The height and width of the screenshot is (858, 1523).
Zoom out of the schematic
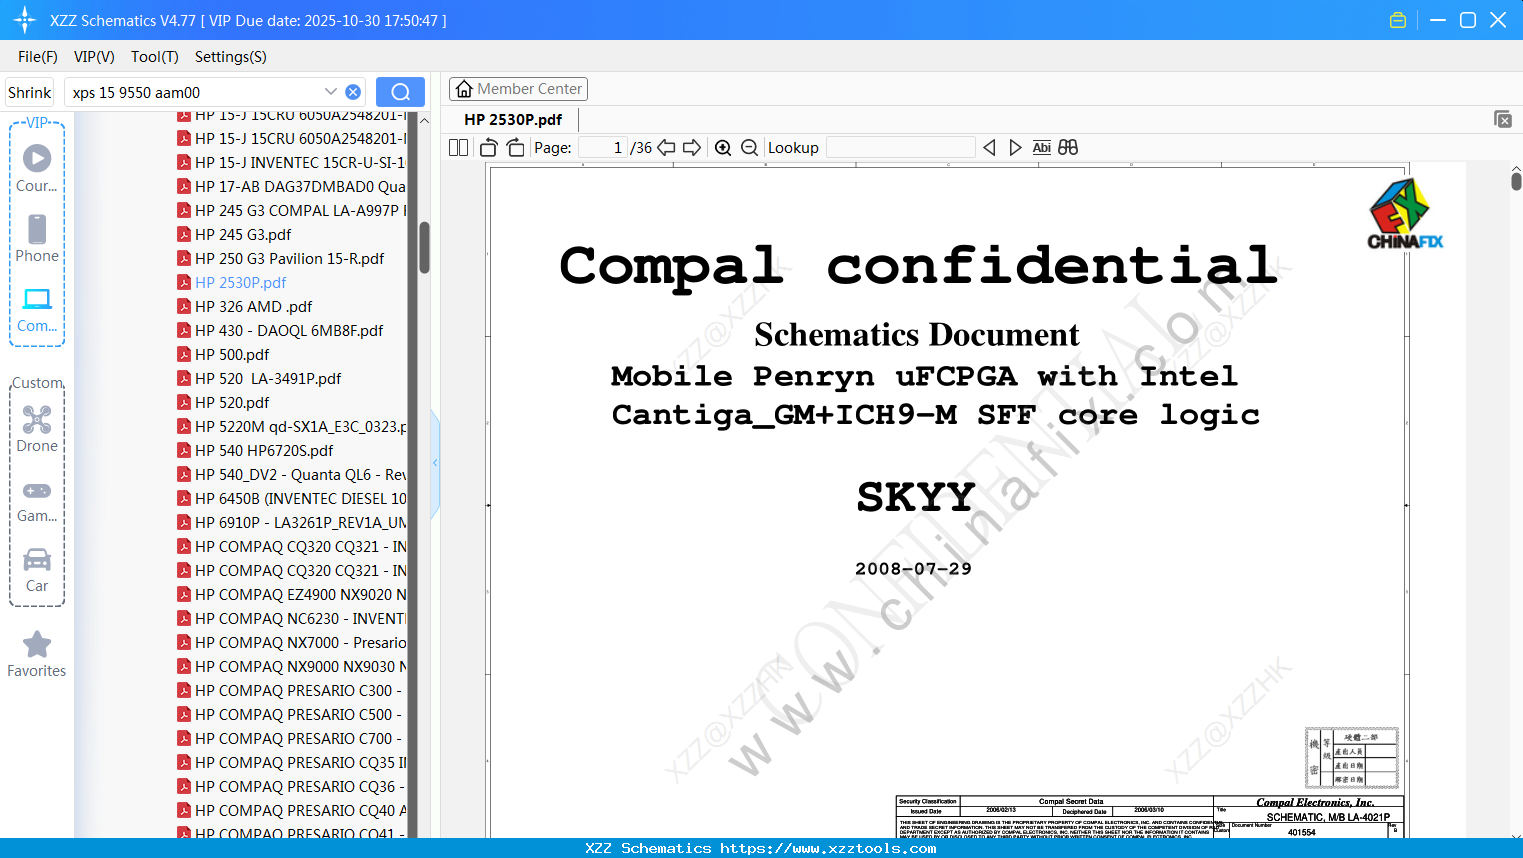(x=749, y=147)
